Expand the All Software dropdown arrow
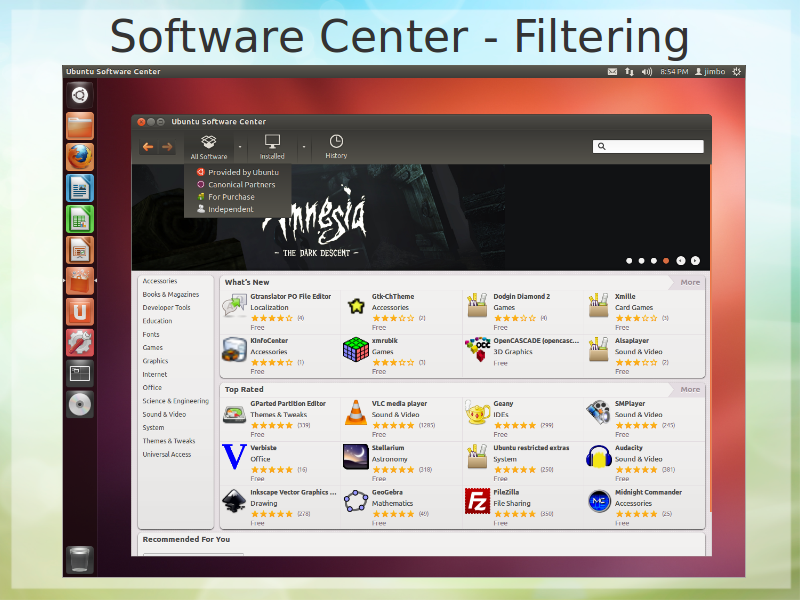This screenshot has height=600, width=800. (240, 147)
